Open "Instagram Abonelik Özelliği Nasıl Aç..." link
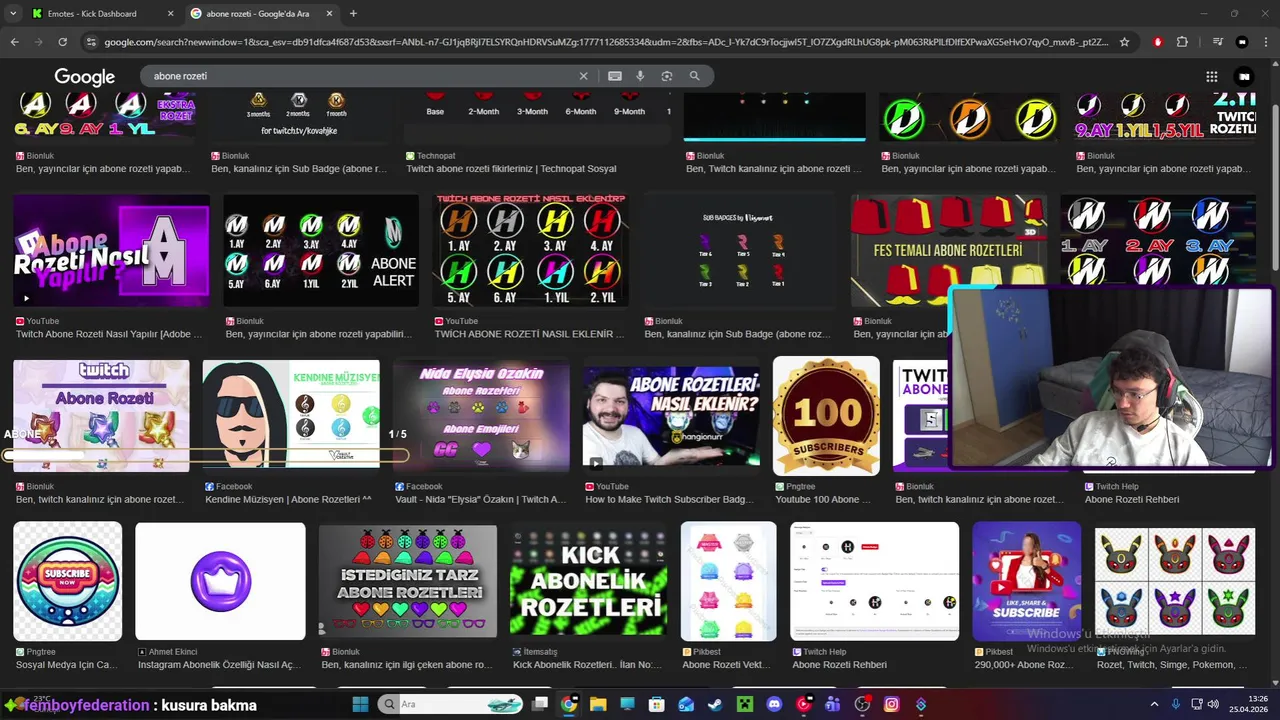Image resolution: width=1280 pixels, height=720 pixels. point(219,664)
